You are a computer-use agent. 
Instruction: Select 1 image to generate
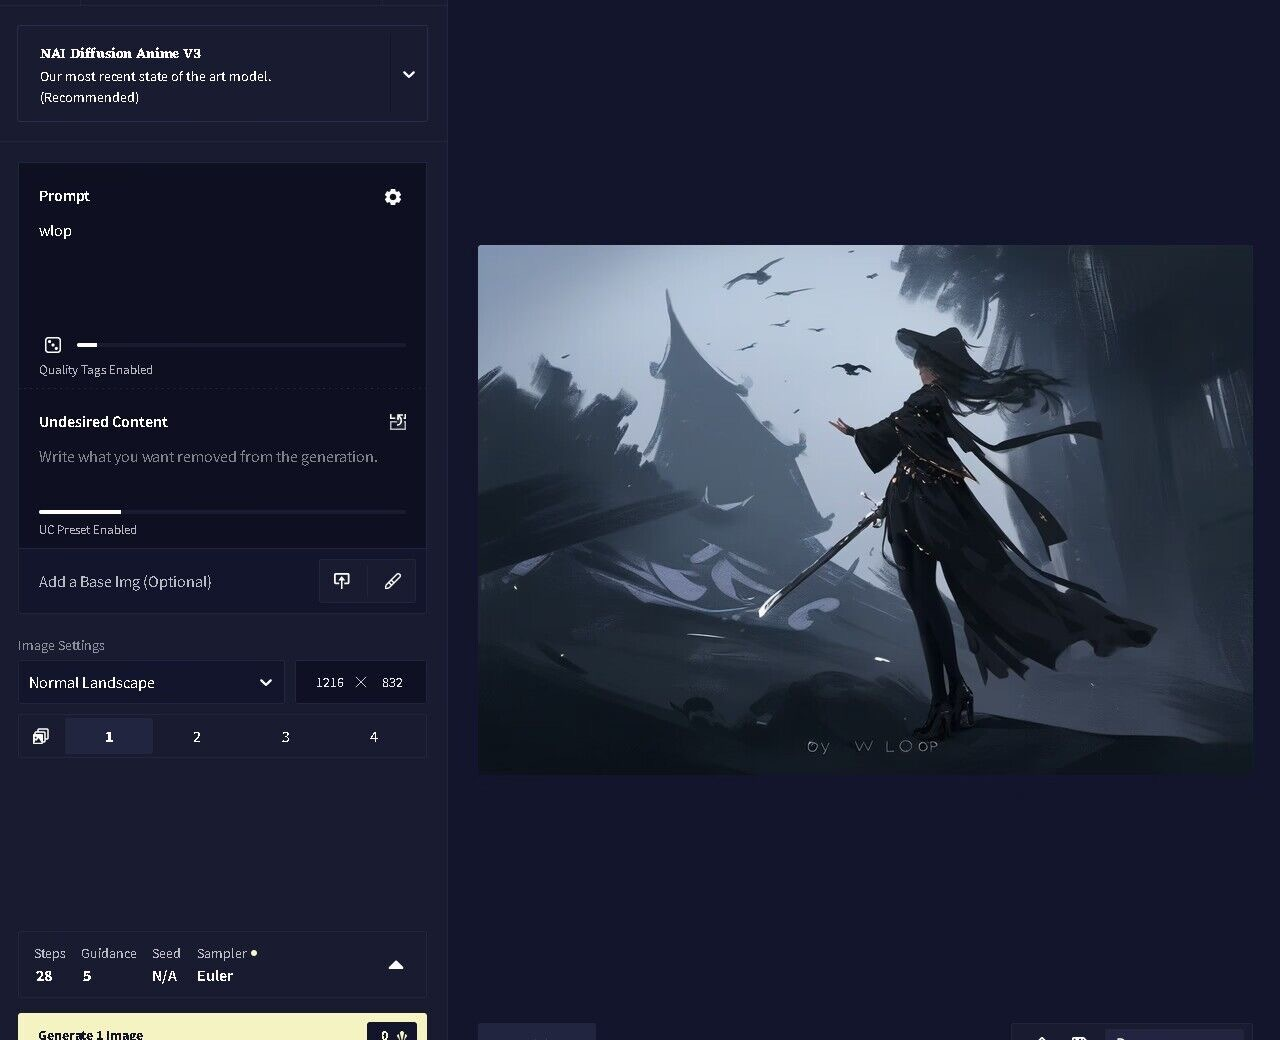tap(109, 736)
